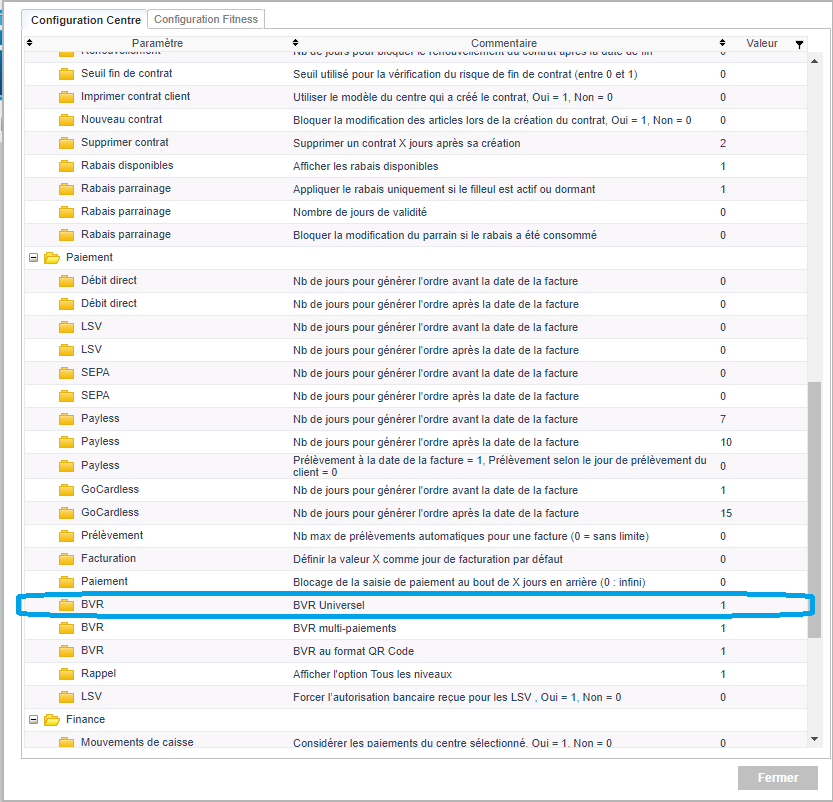Image resolution: width=833 pixels, height=802 pixels.
Task: Click the Valeur column sort arrows
Action: point(723,43)
